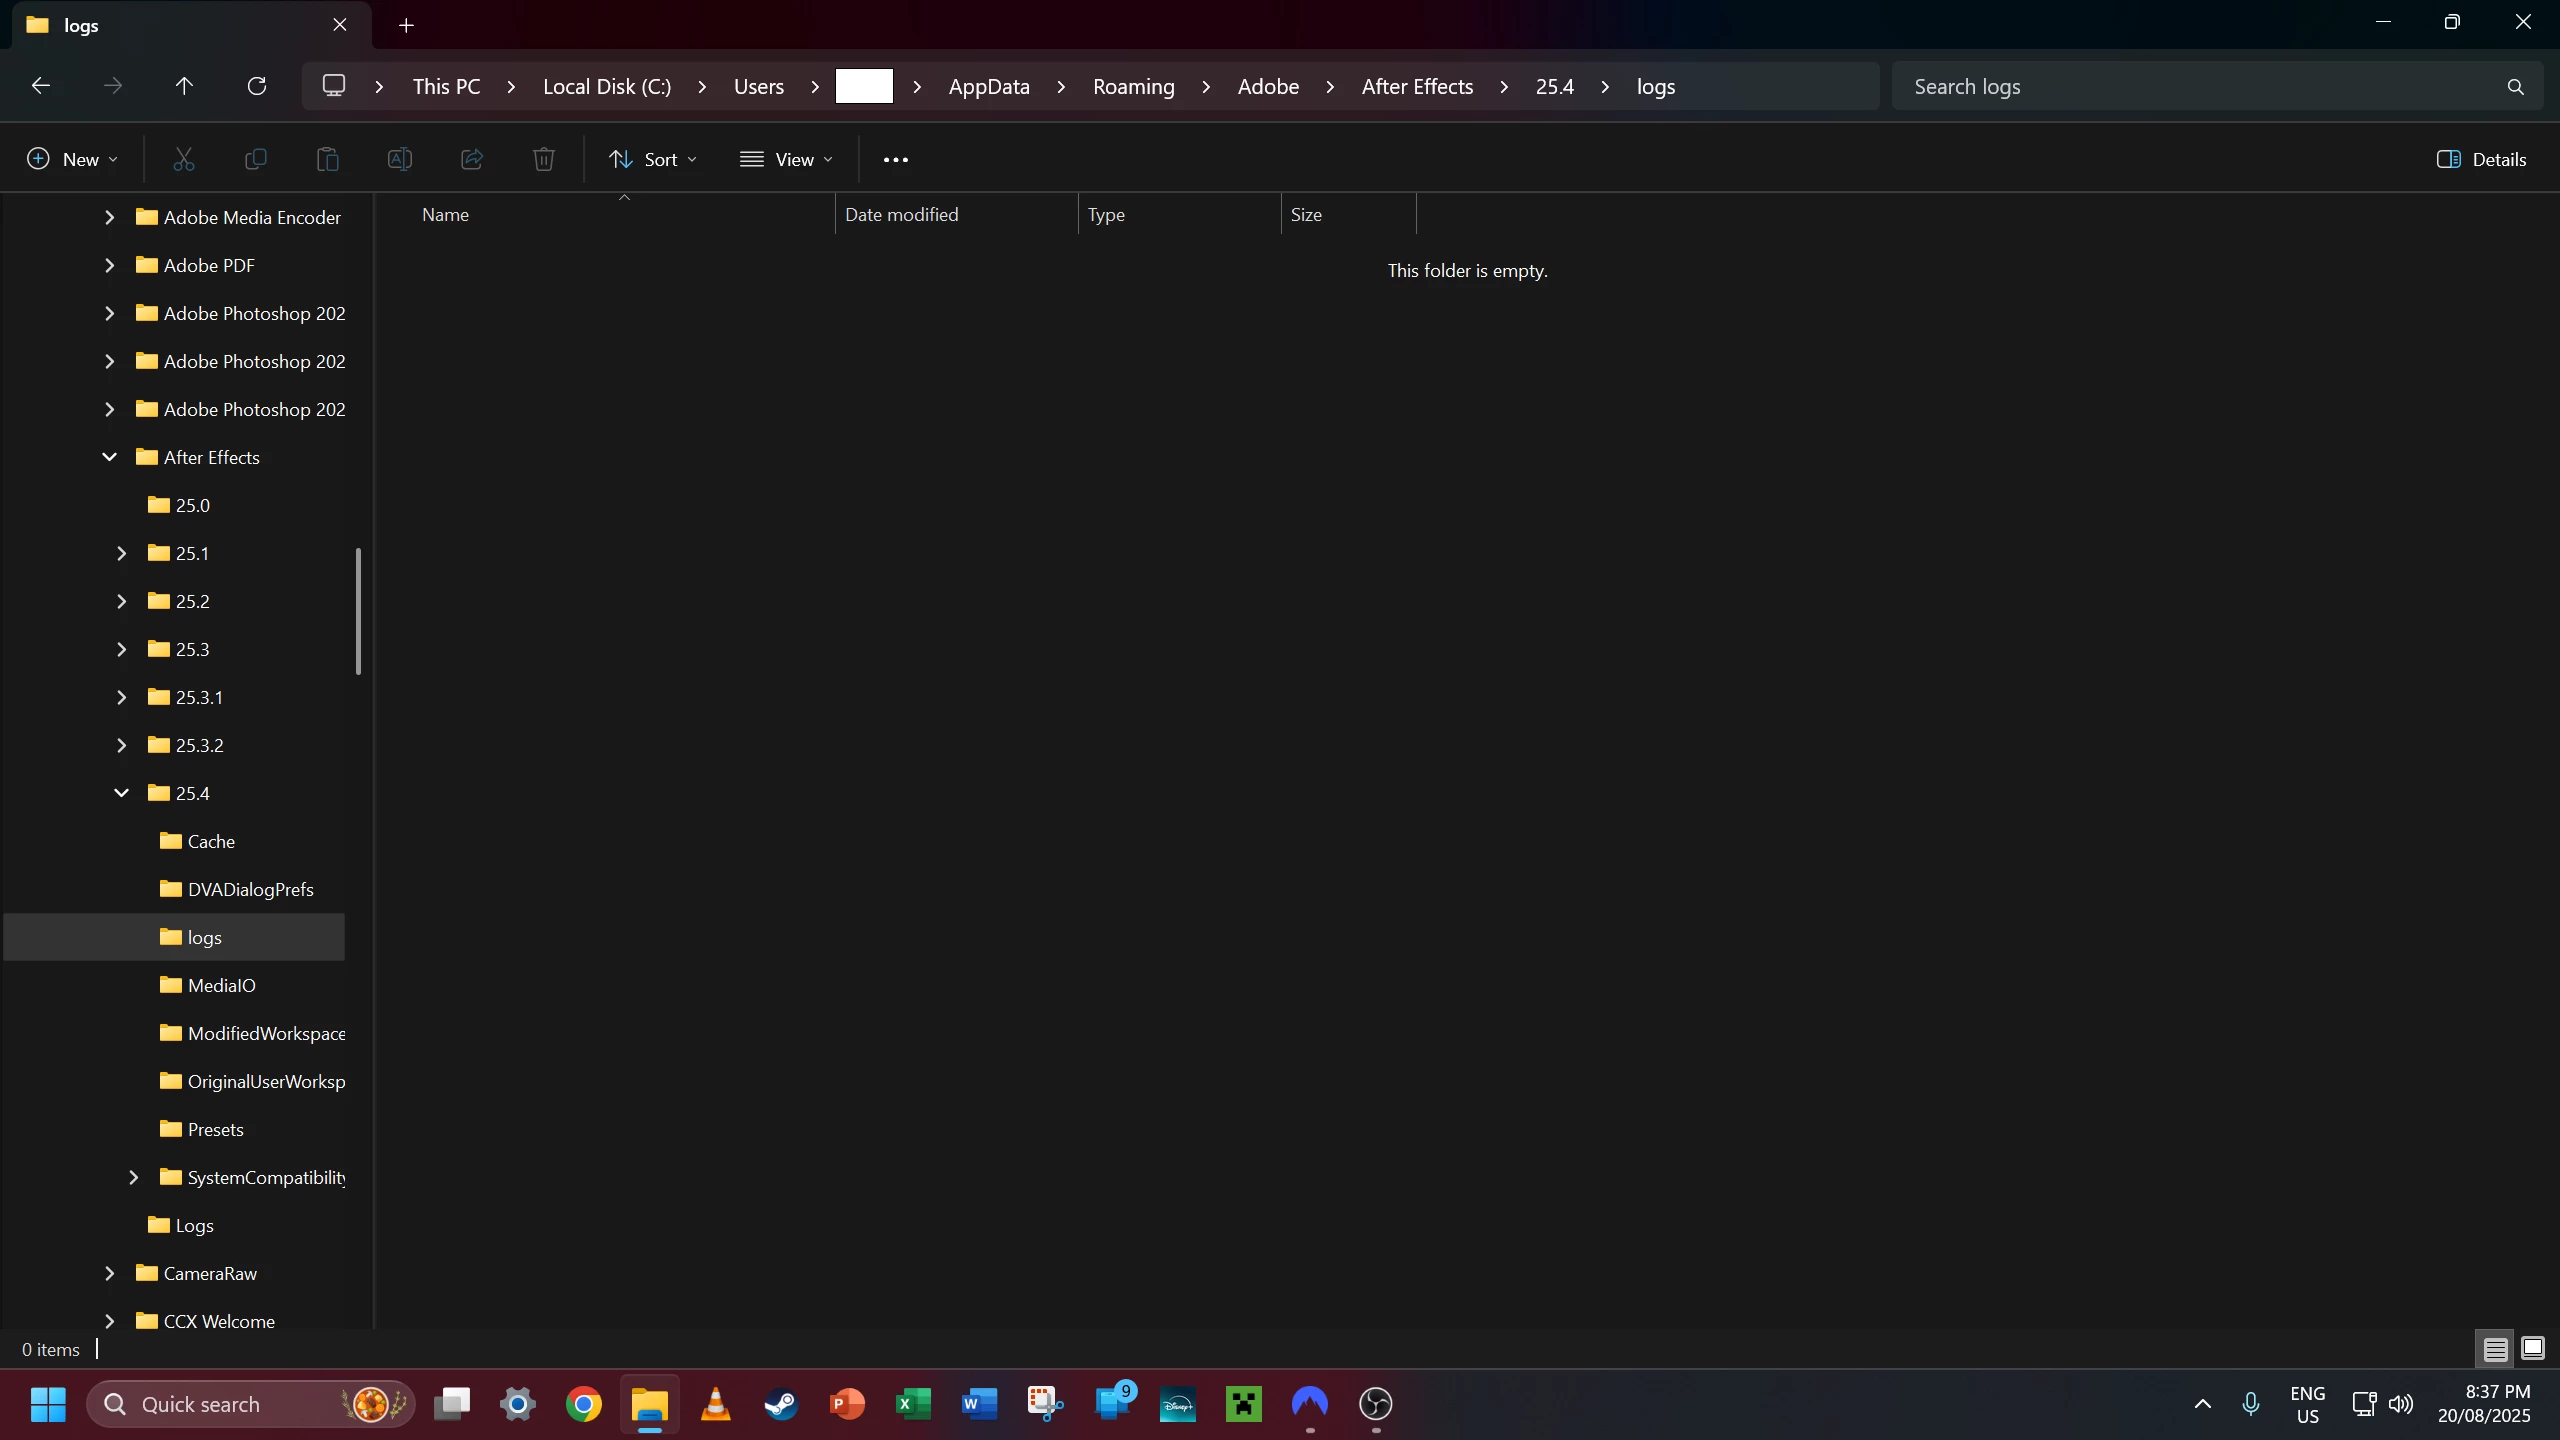This screenshot has width=2560, height=1440.
Task: Sort by Date modified column header
Action: (x=901, y=215)
